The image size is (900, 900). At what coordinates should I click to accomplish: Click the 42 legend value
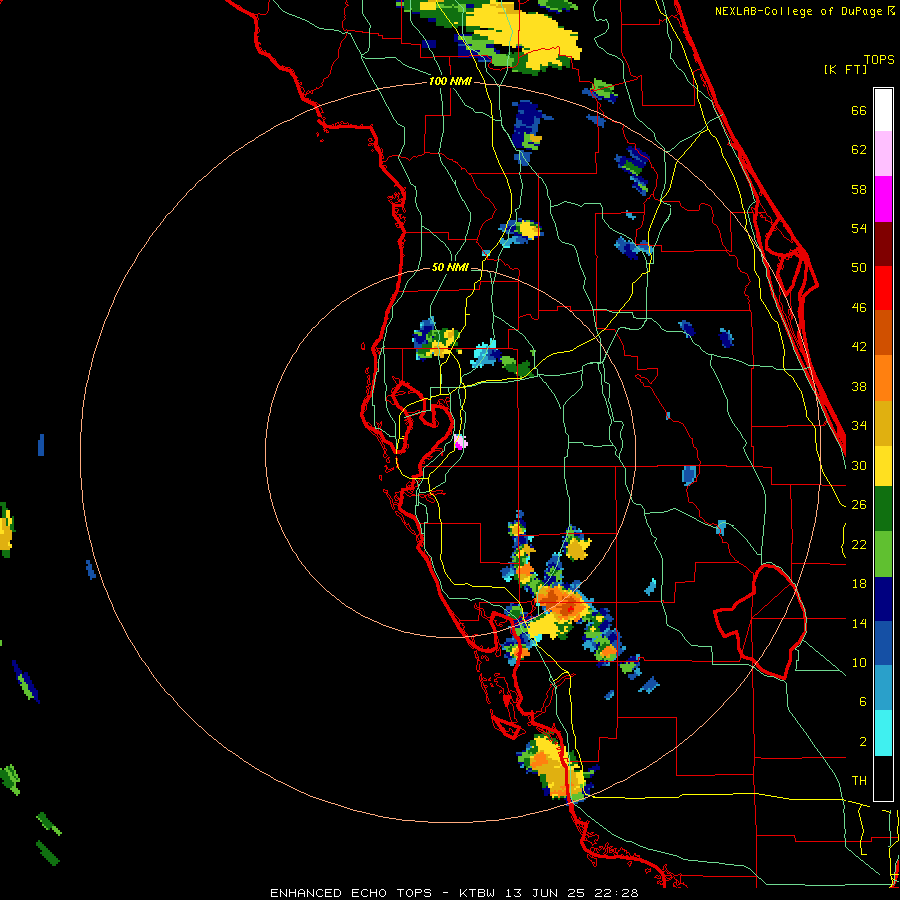pos(859,347)
